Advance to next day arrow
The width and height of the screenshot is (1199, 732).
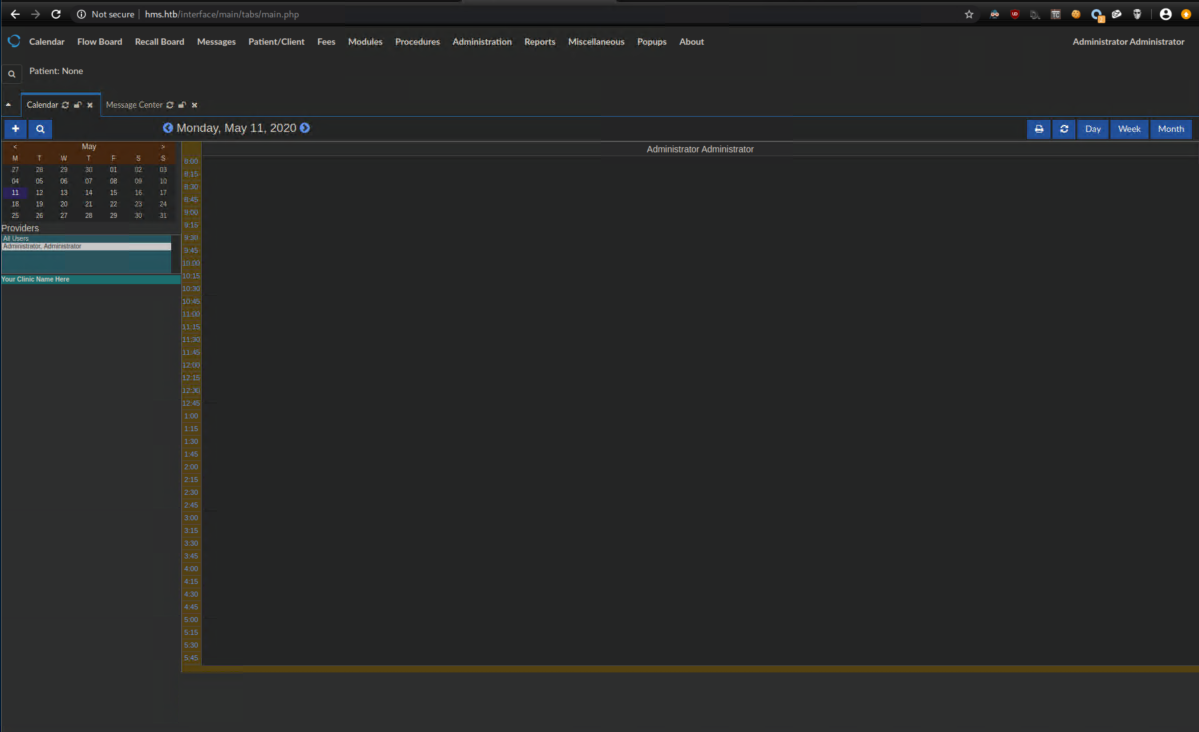point(305,128)
